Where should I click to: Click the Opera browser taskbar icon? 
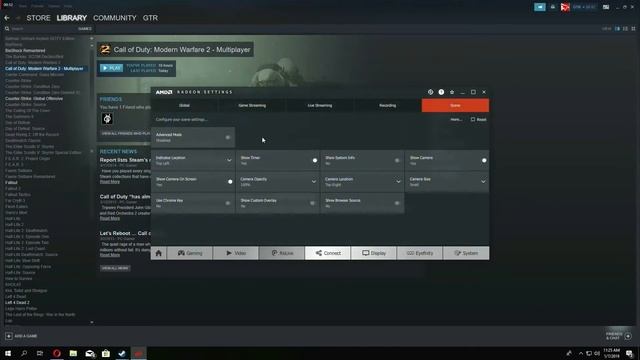[57, 353]
